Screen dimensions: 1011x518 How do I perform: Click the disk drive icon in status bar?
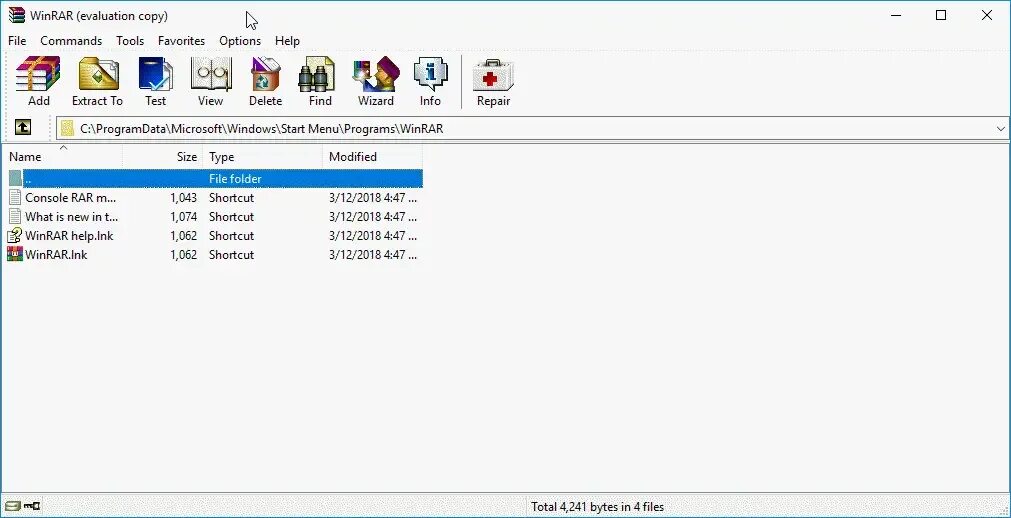point(12,506)
